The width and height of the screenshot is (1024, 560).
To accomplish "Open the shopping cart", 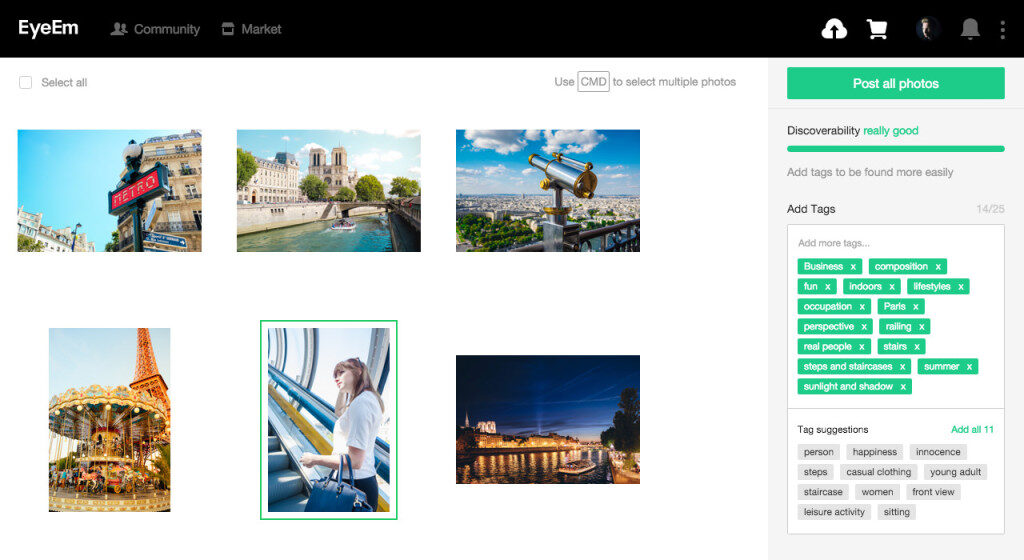I will (x=877, y=29).
